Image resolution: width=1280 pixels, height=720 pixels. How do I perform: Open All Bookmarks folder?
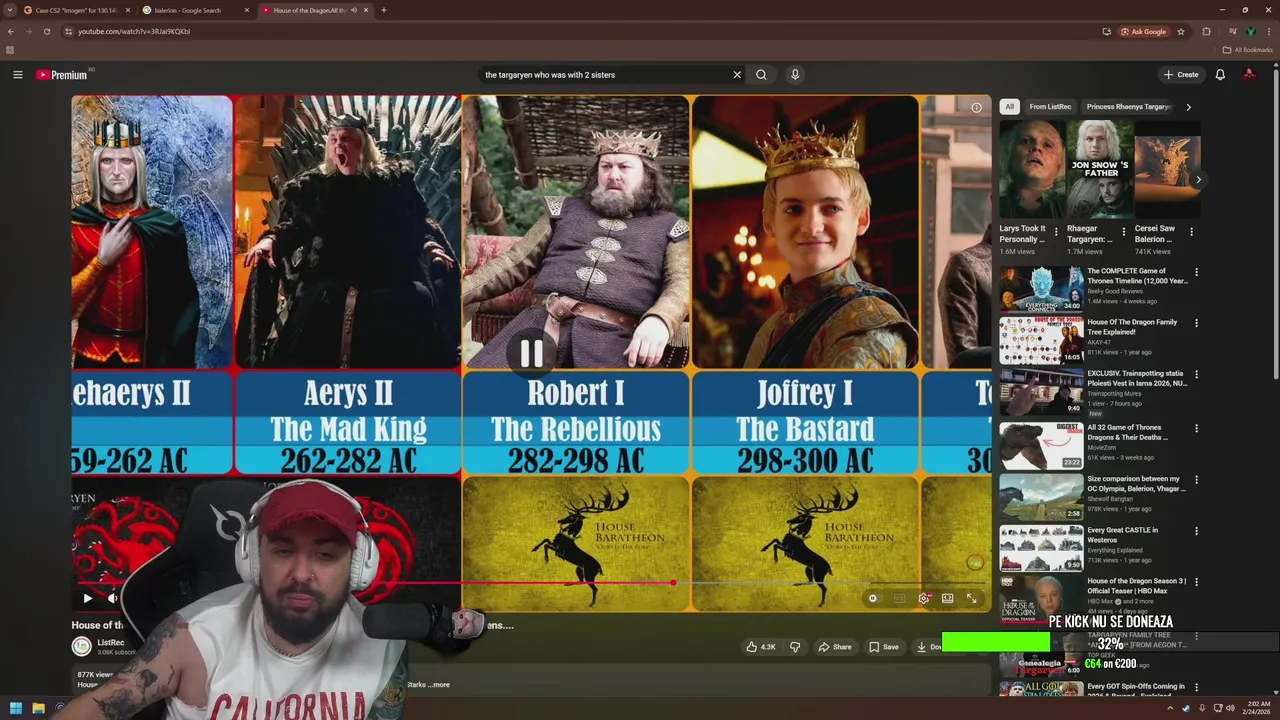point(1247,50)
